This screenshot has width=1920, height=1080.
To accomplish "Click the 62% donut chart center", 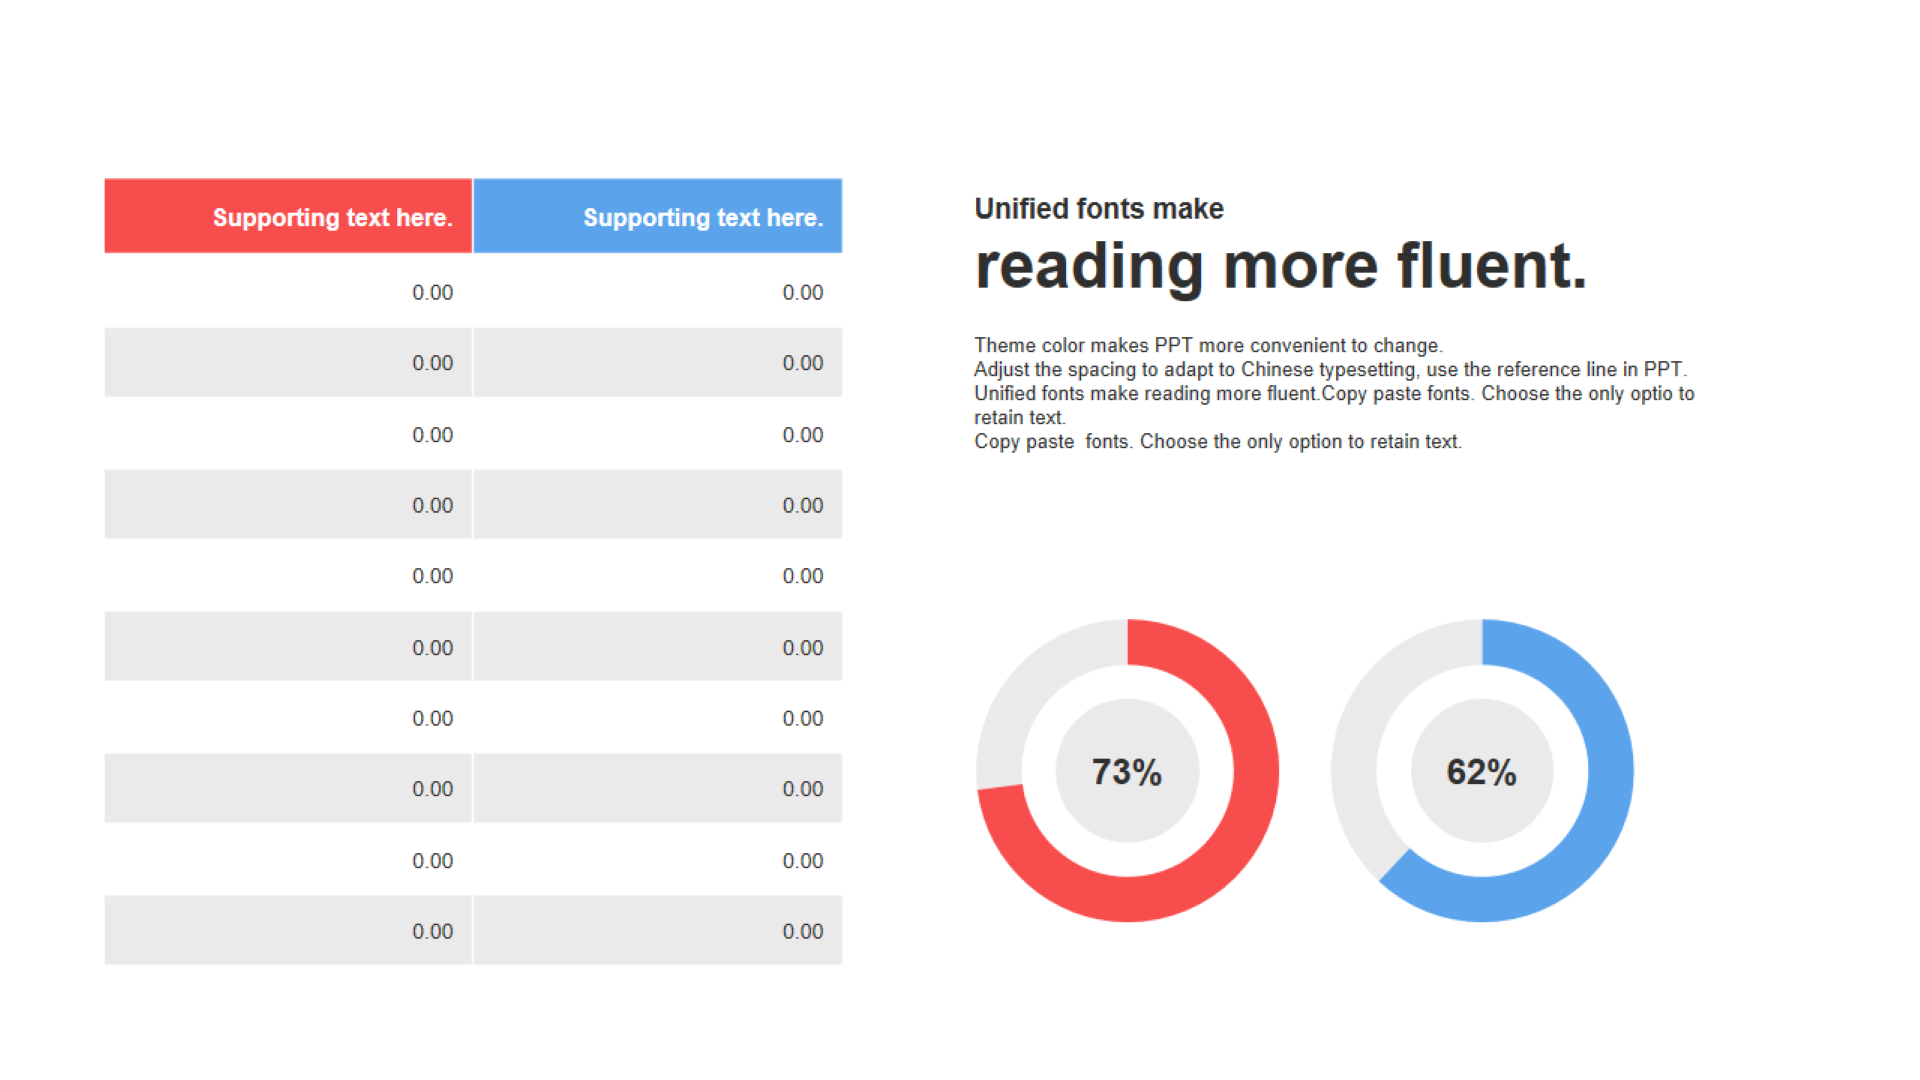I will click(1482, 771).
